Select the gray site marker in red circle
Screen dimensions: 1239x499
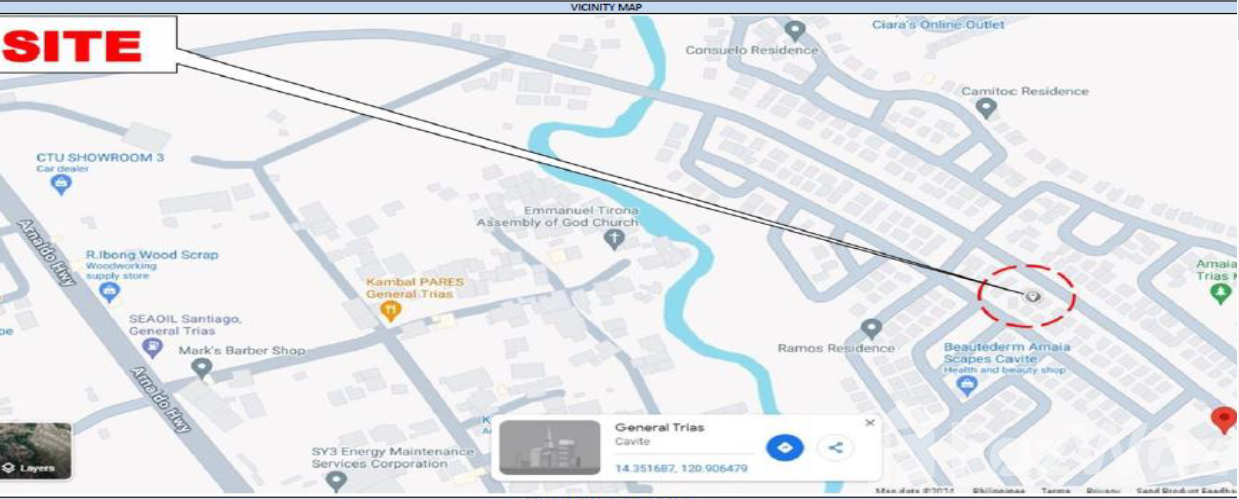coord(1033,297)
